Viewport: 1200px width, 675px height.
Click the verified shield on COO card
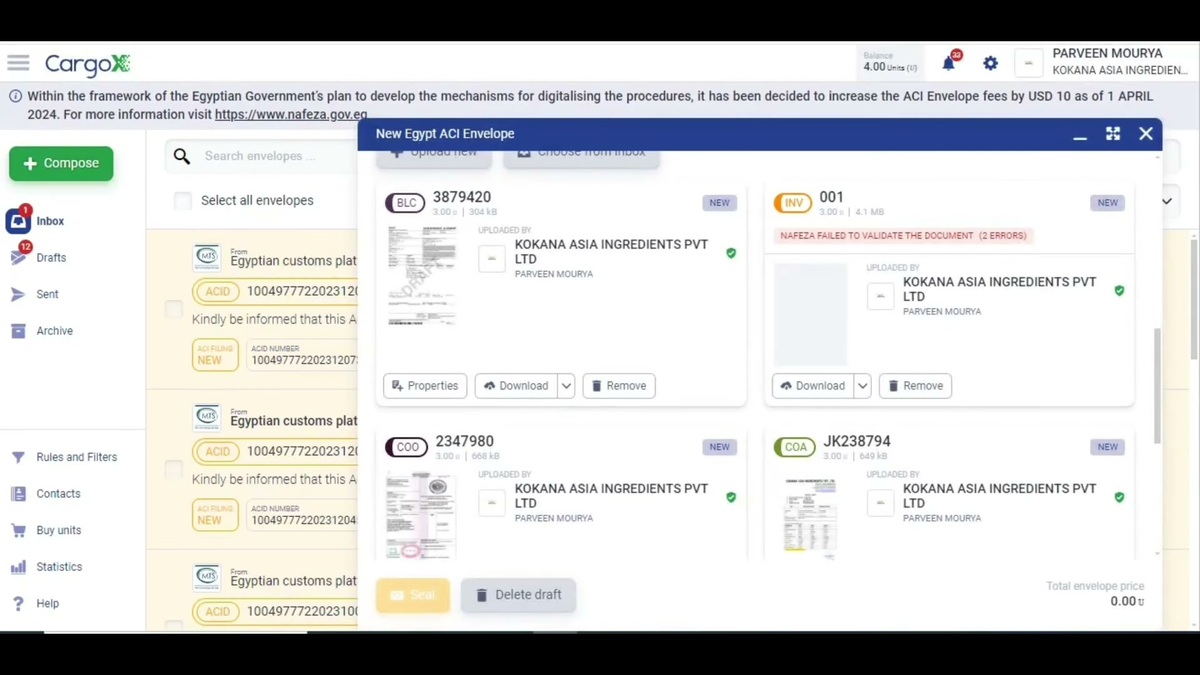[731, 497]
